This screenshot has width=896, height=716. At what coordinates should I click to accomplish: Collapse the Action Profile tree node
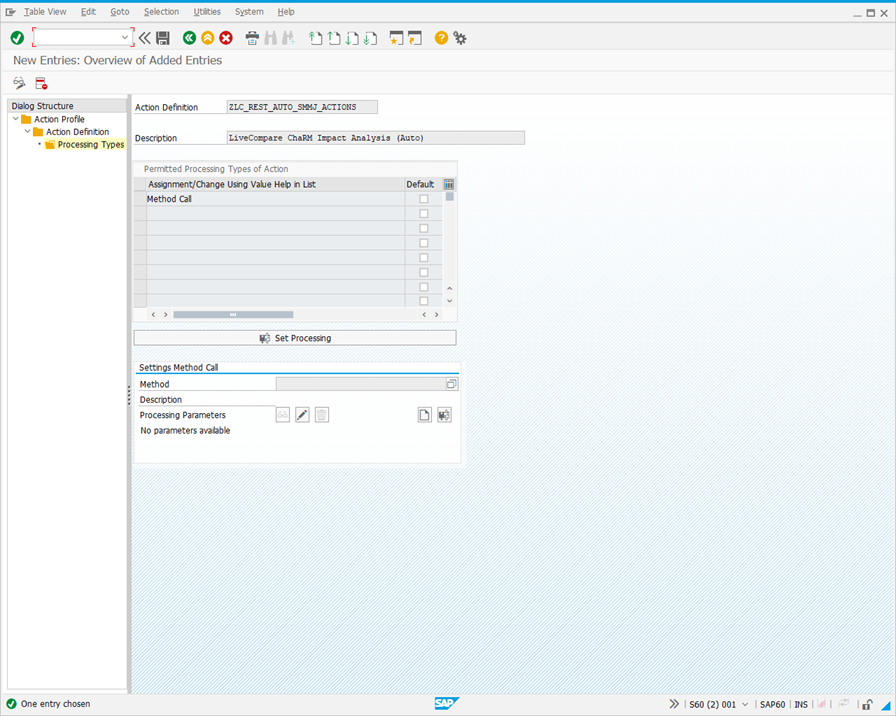click(x=14, y=118)
